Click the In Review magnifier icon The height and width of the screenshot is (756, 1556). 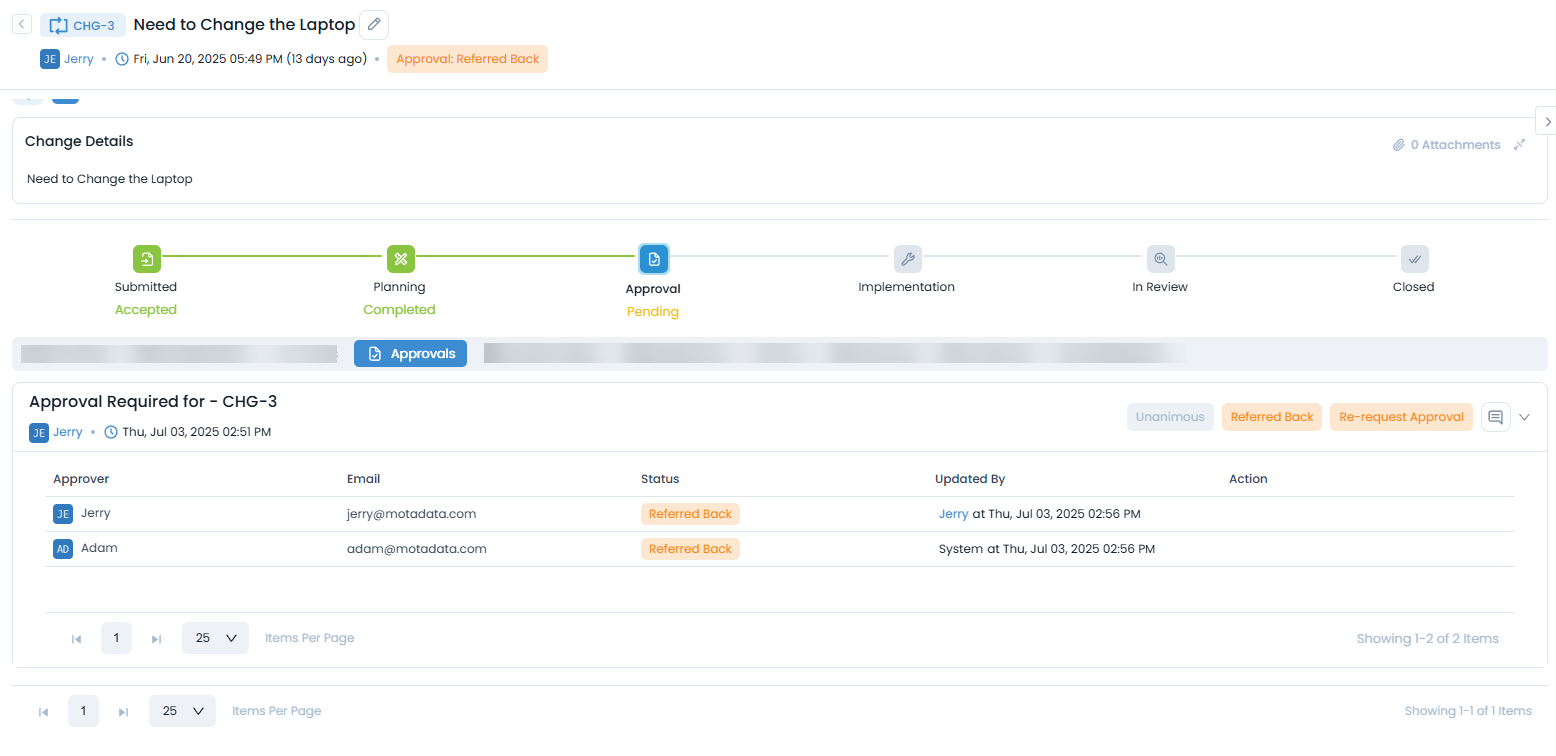tap(1160, 259)
